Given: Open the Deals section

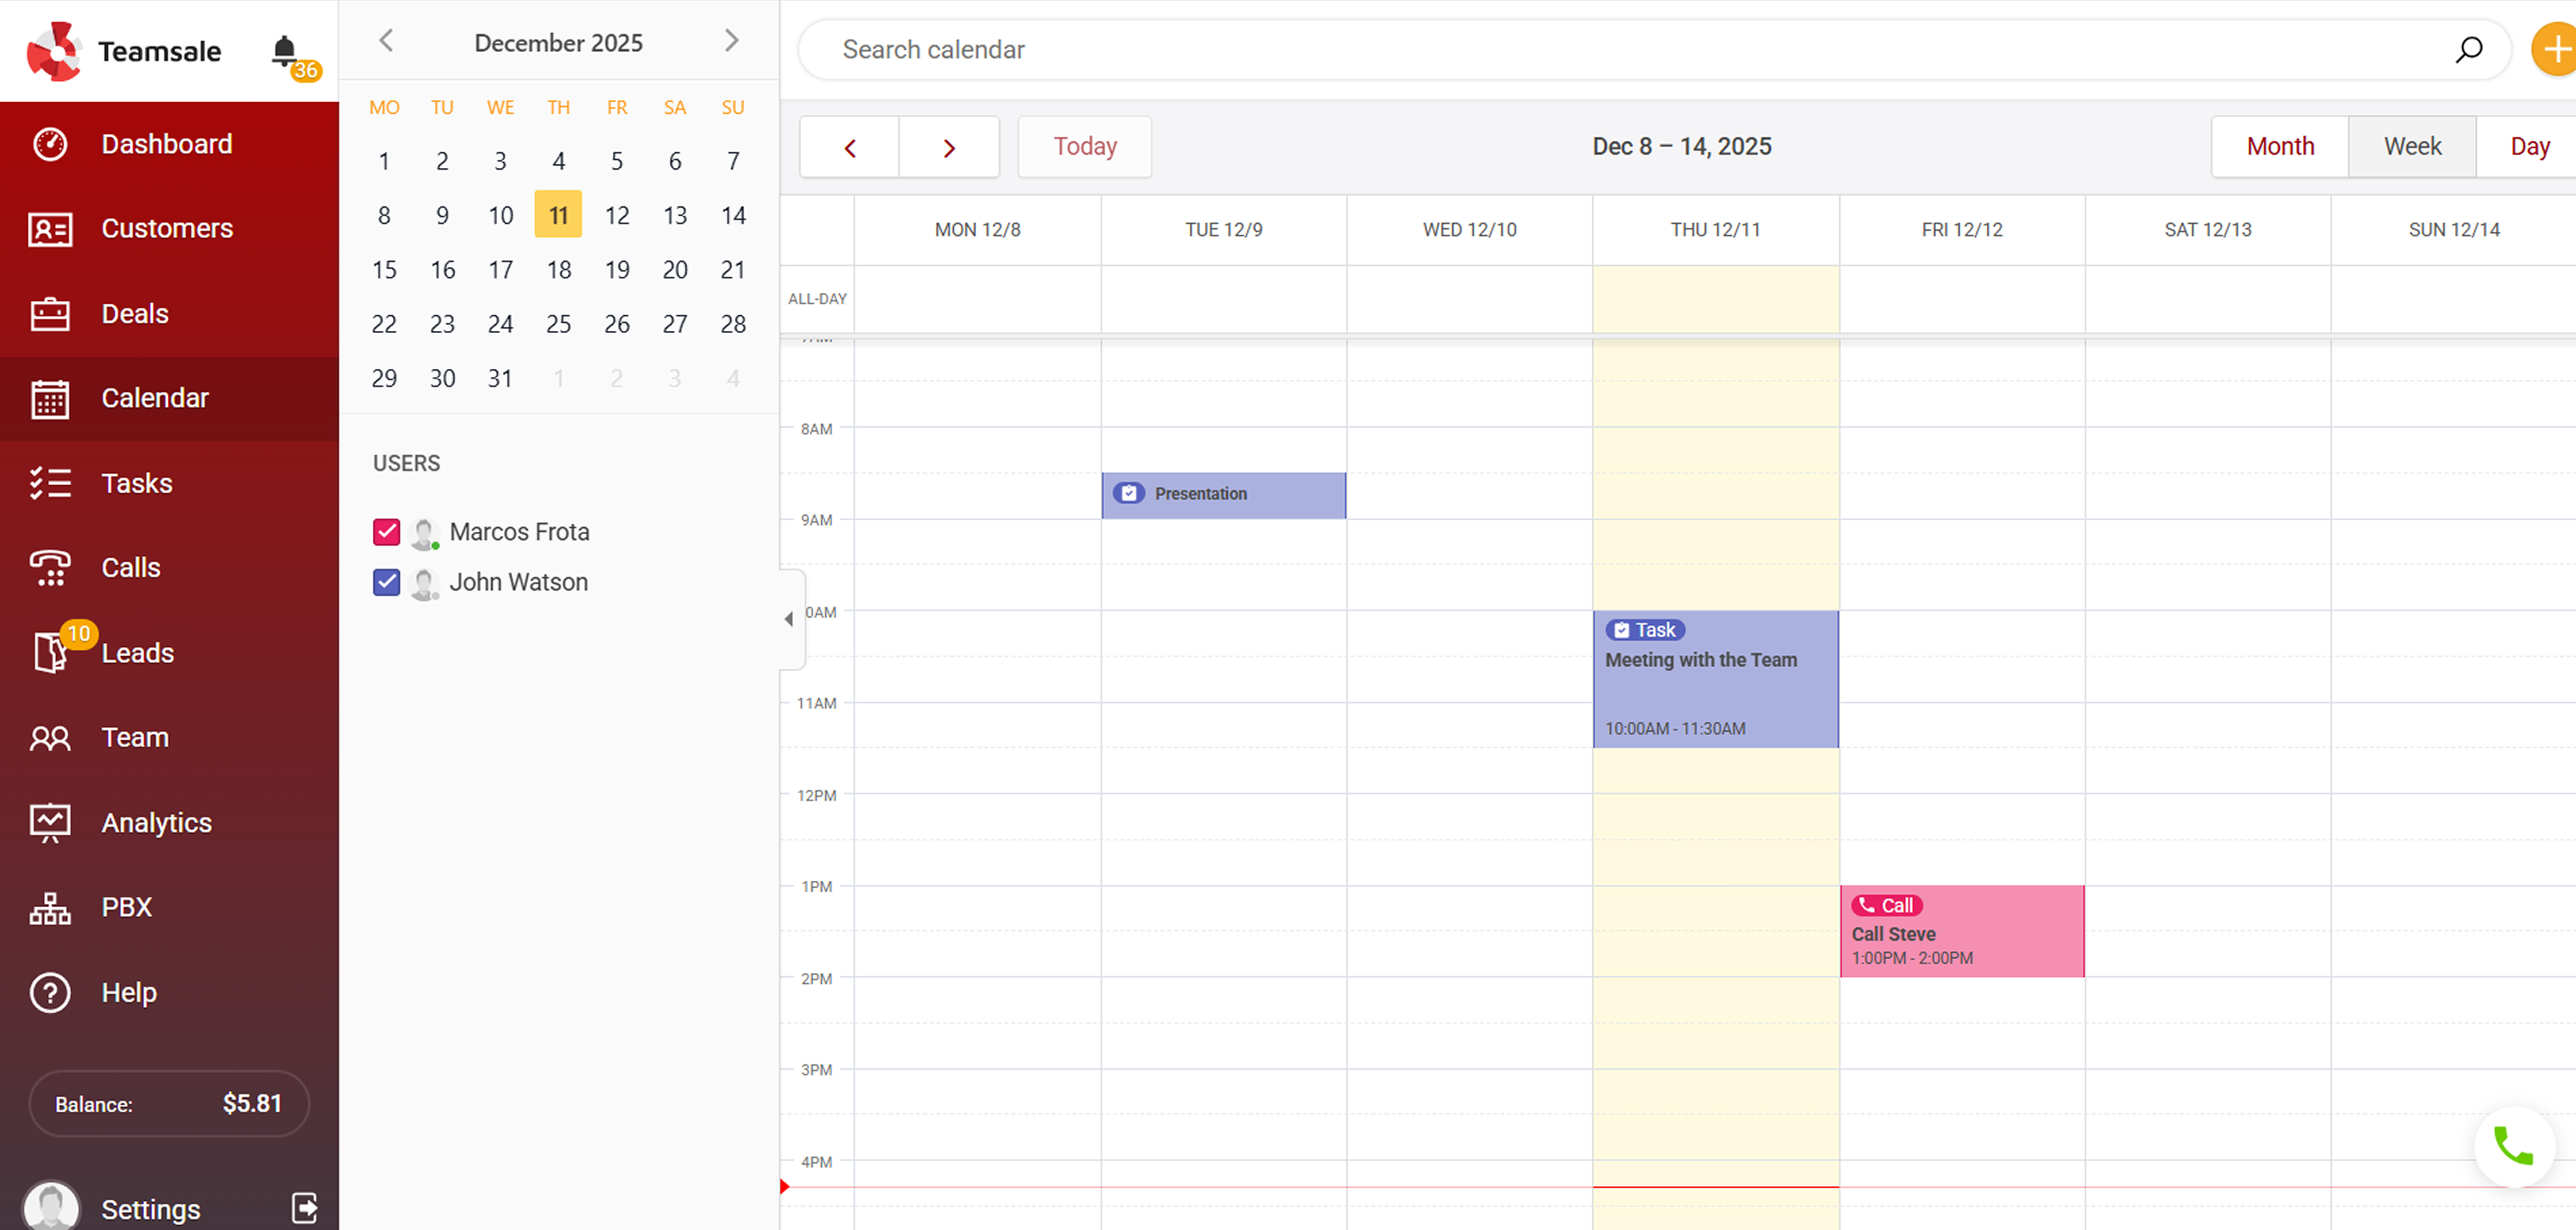Looking at the screenshot, I should pos(134,313).
